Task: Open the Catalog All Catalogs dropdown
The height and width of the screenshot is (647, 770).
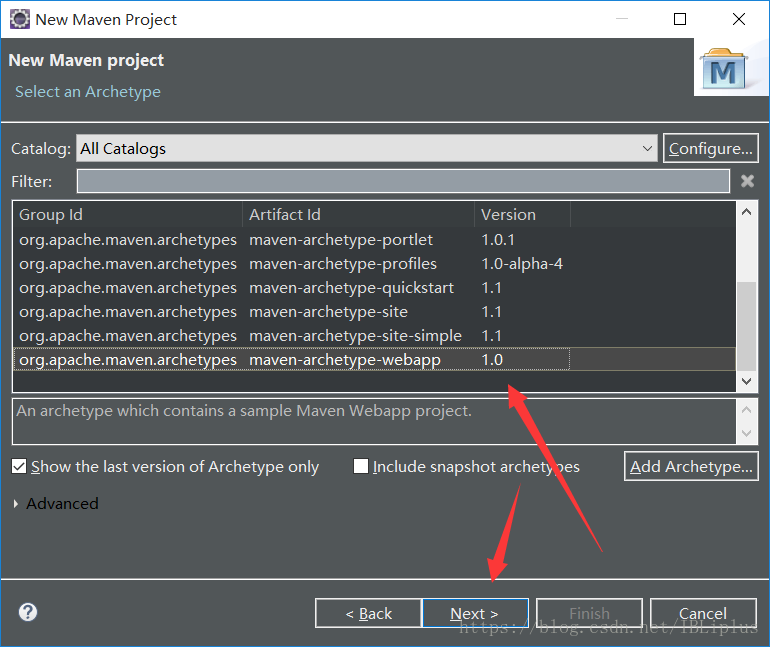Action: click(366, 148)
